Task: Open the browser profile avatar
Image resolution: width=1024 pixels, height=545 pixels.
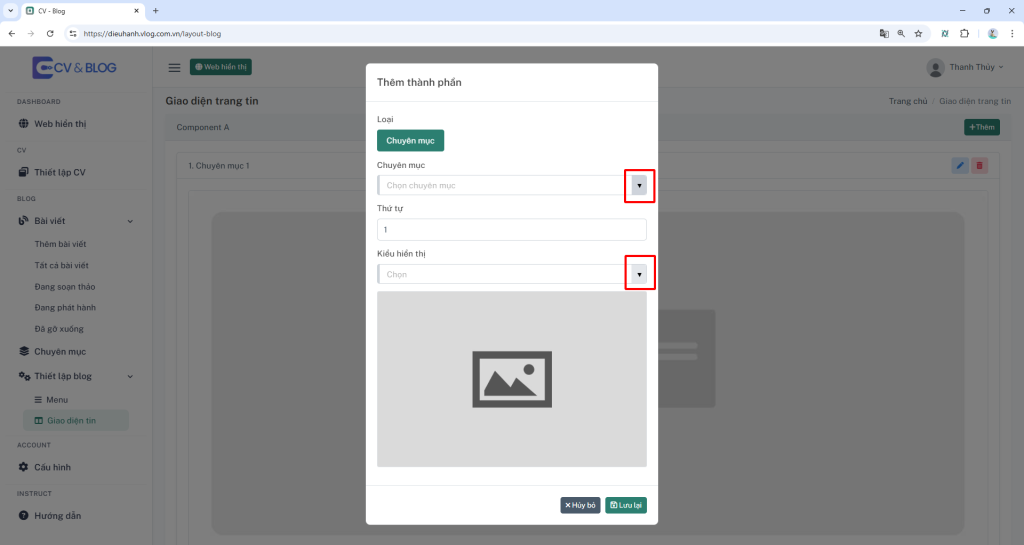Action: pyautogui.click(x=993, y=33)
